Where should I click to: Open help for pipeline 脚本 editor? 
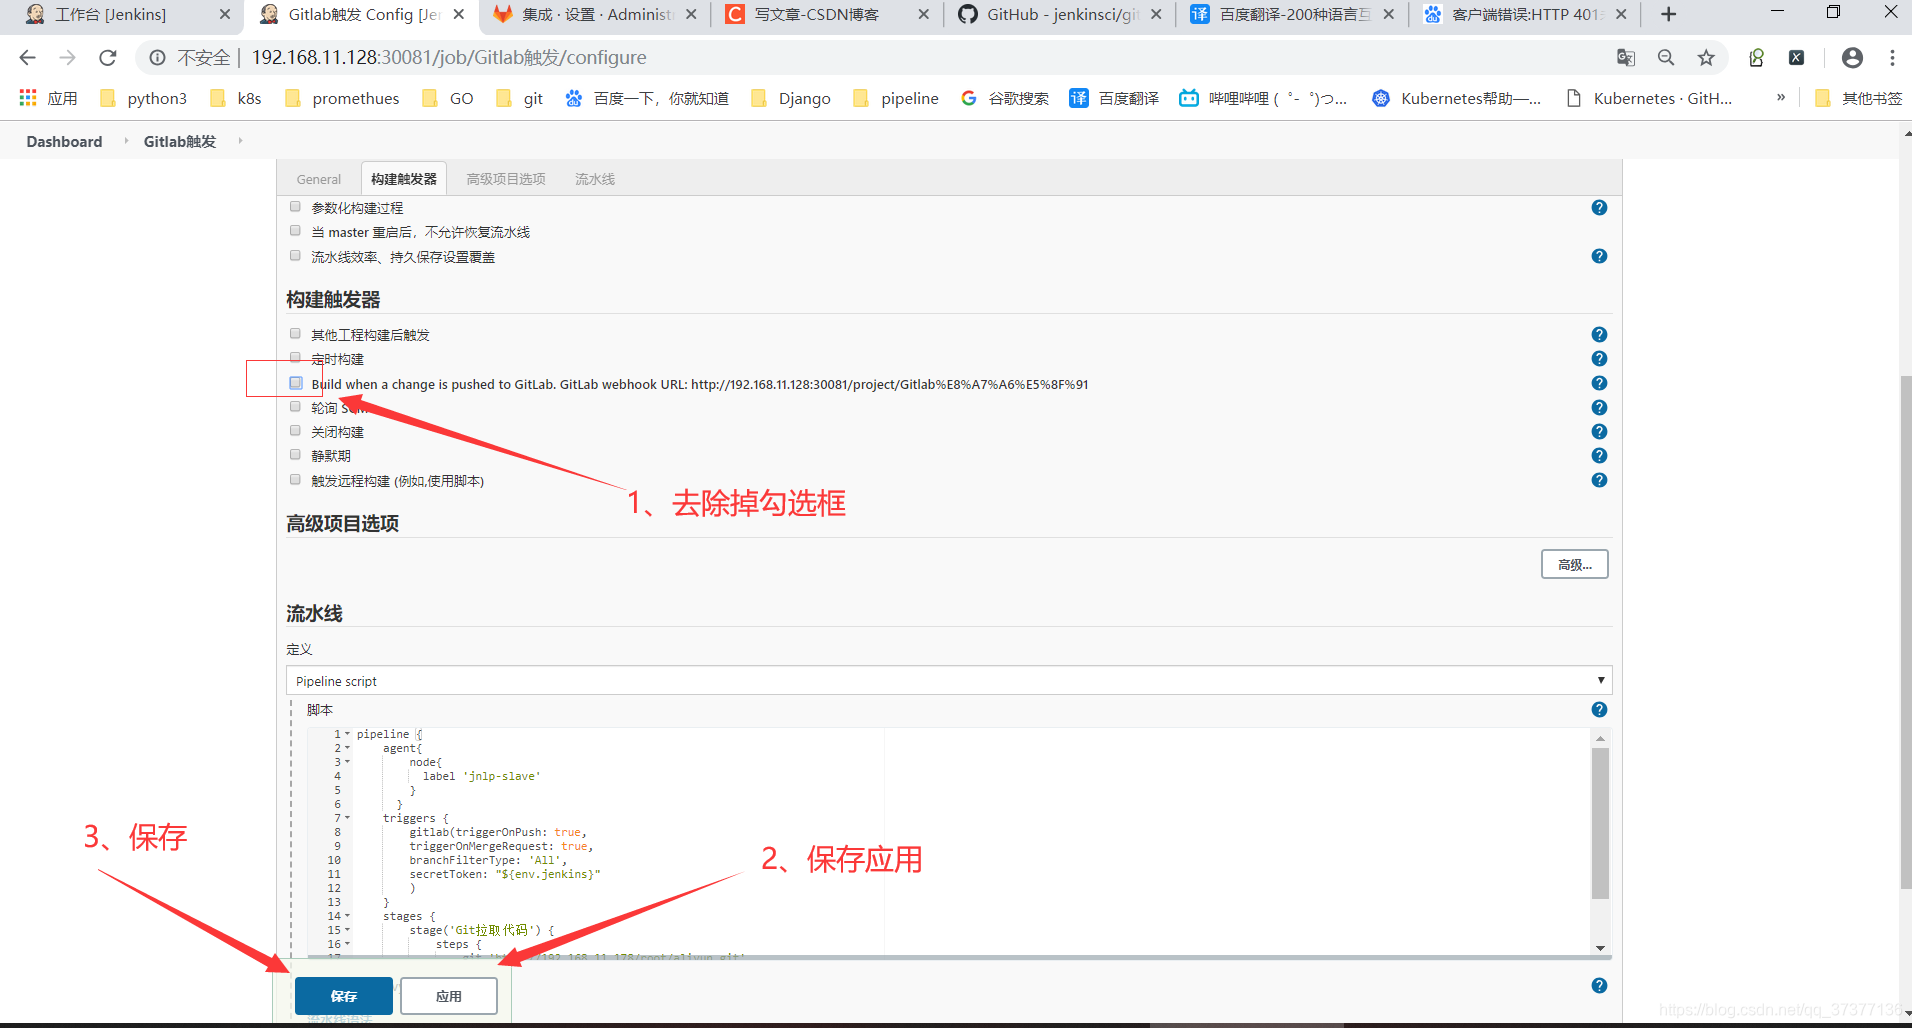(x=1599, y=710)
